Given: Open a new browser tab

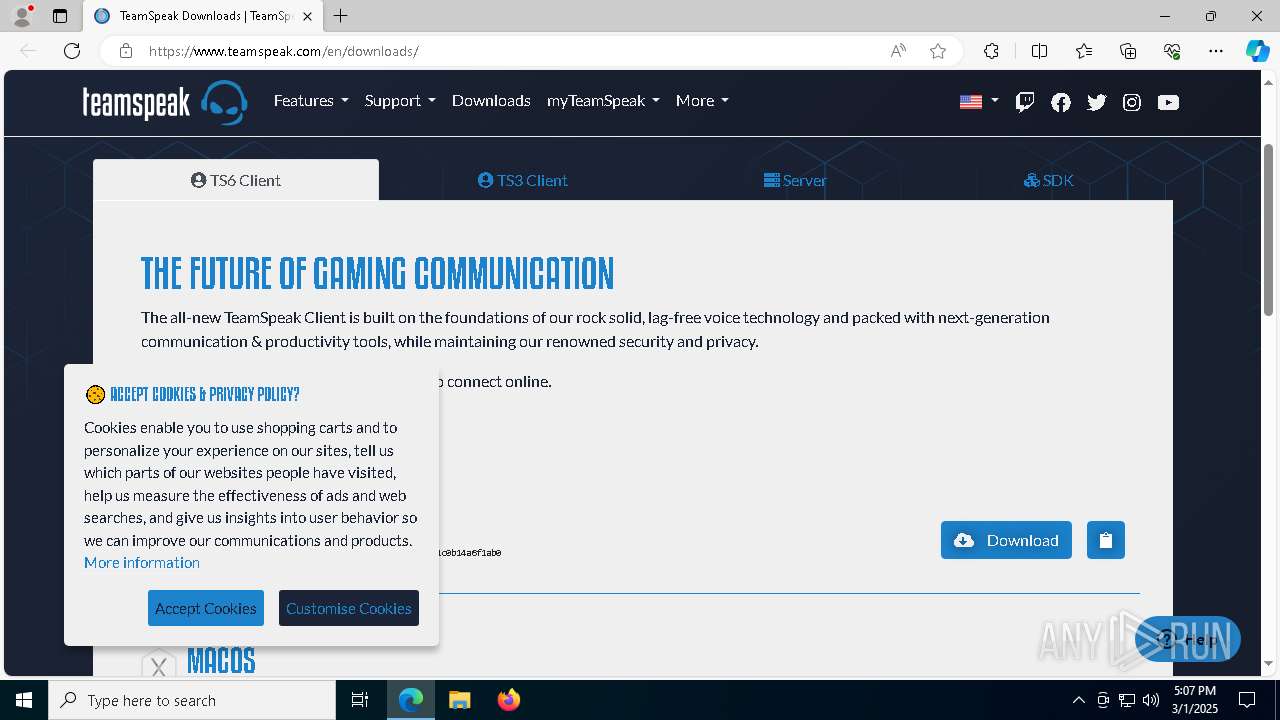Looking at the screenshot, I should (x=341, y=16).
